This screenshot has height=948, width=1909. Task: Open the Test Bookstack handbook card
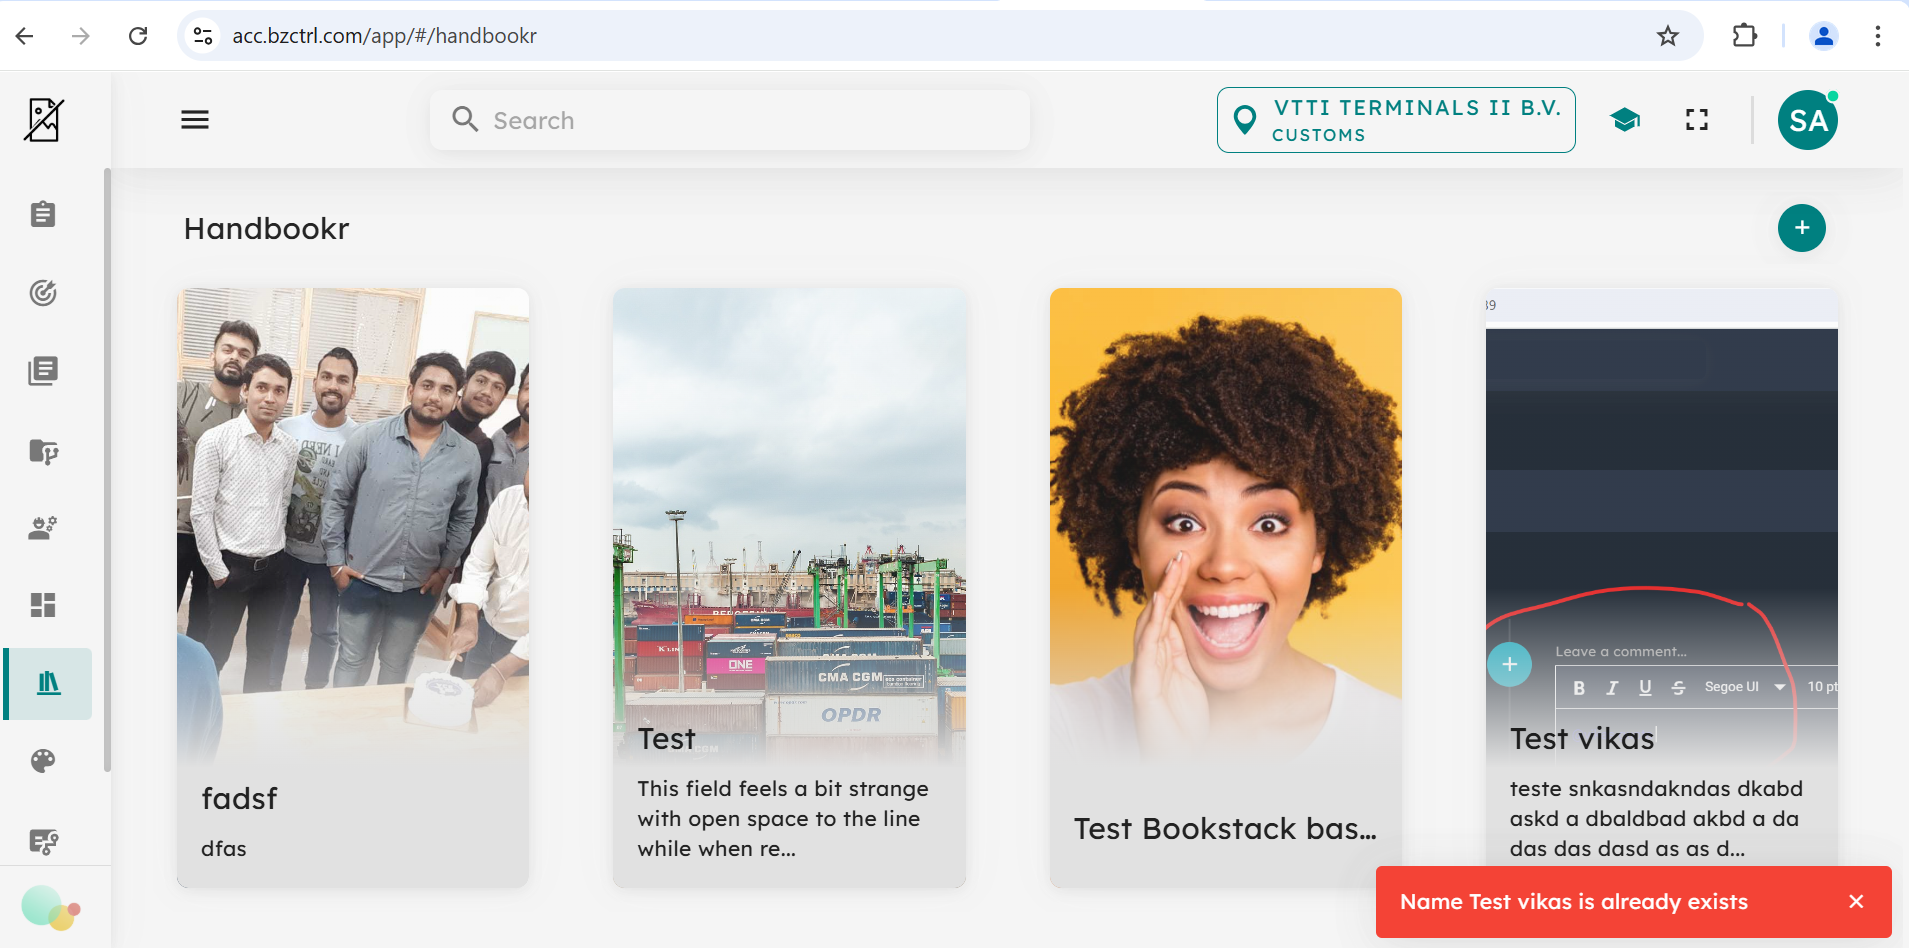(x=1225, y=587)
